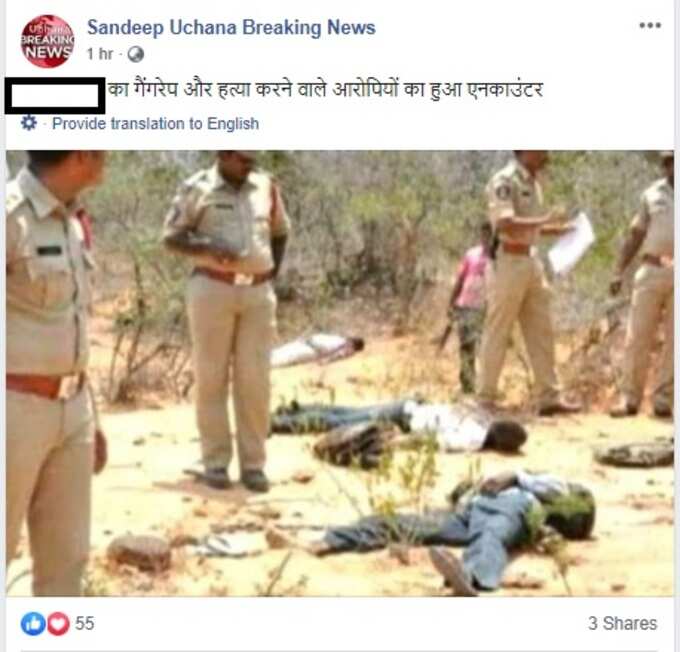Click Provide translation to English
The width and height of the screenshot is (680, 652).
pyautogui.click(x=155, y=124)
